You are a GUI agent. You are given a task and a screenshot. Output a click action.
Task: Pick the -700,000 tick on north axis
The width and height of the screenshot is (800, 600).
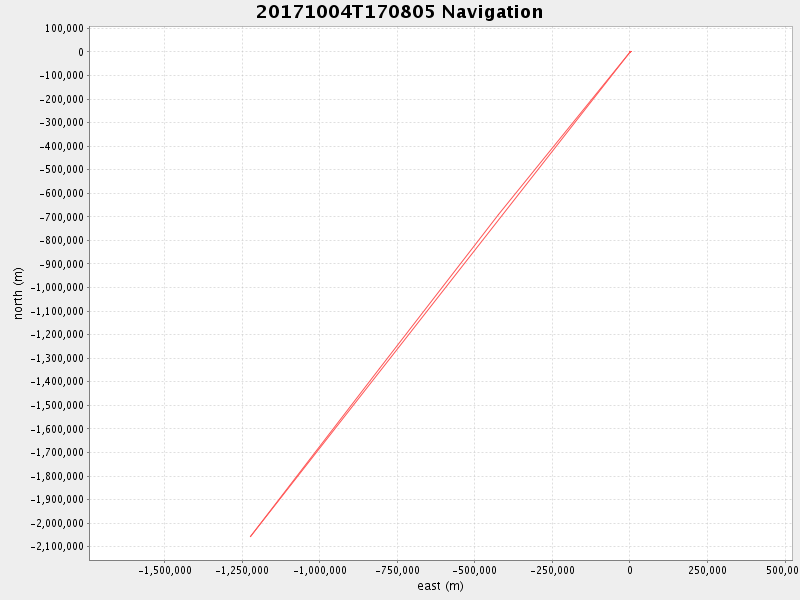pyautogui.click(x=61, y=217)
